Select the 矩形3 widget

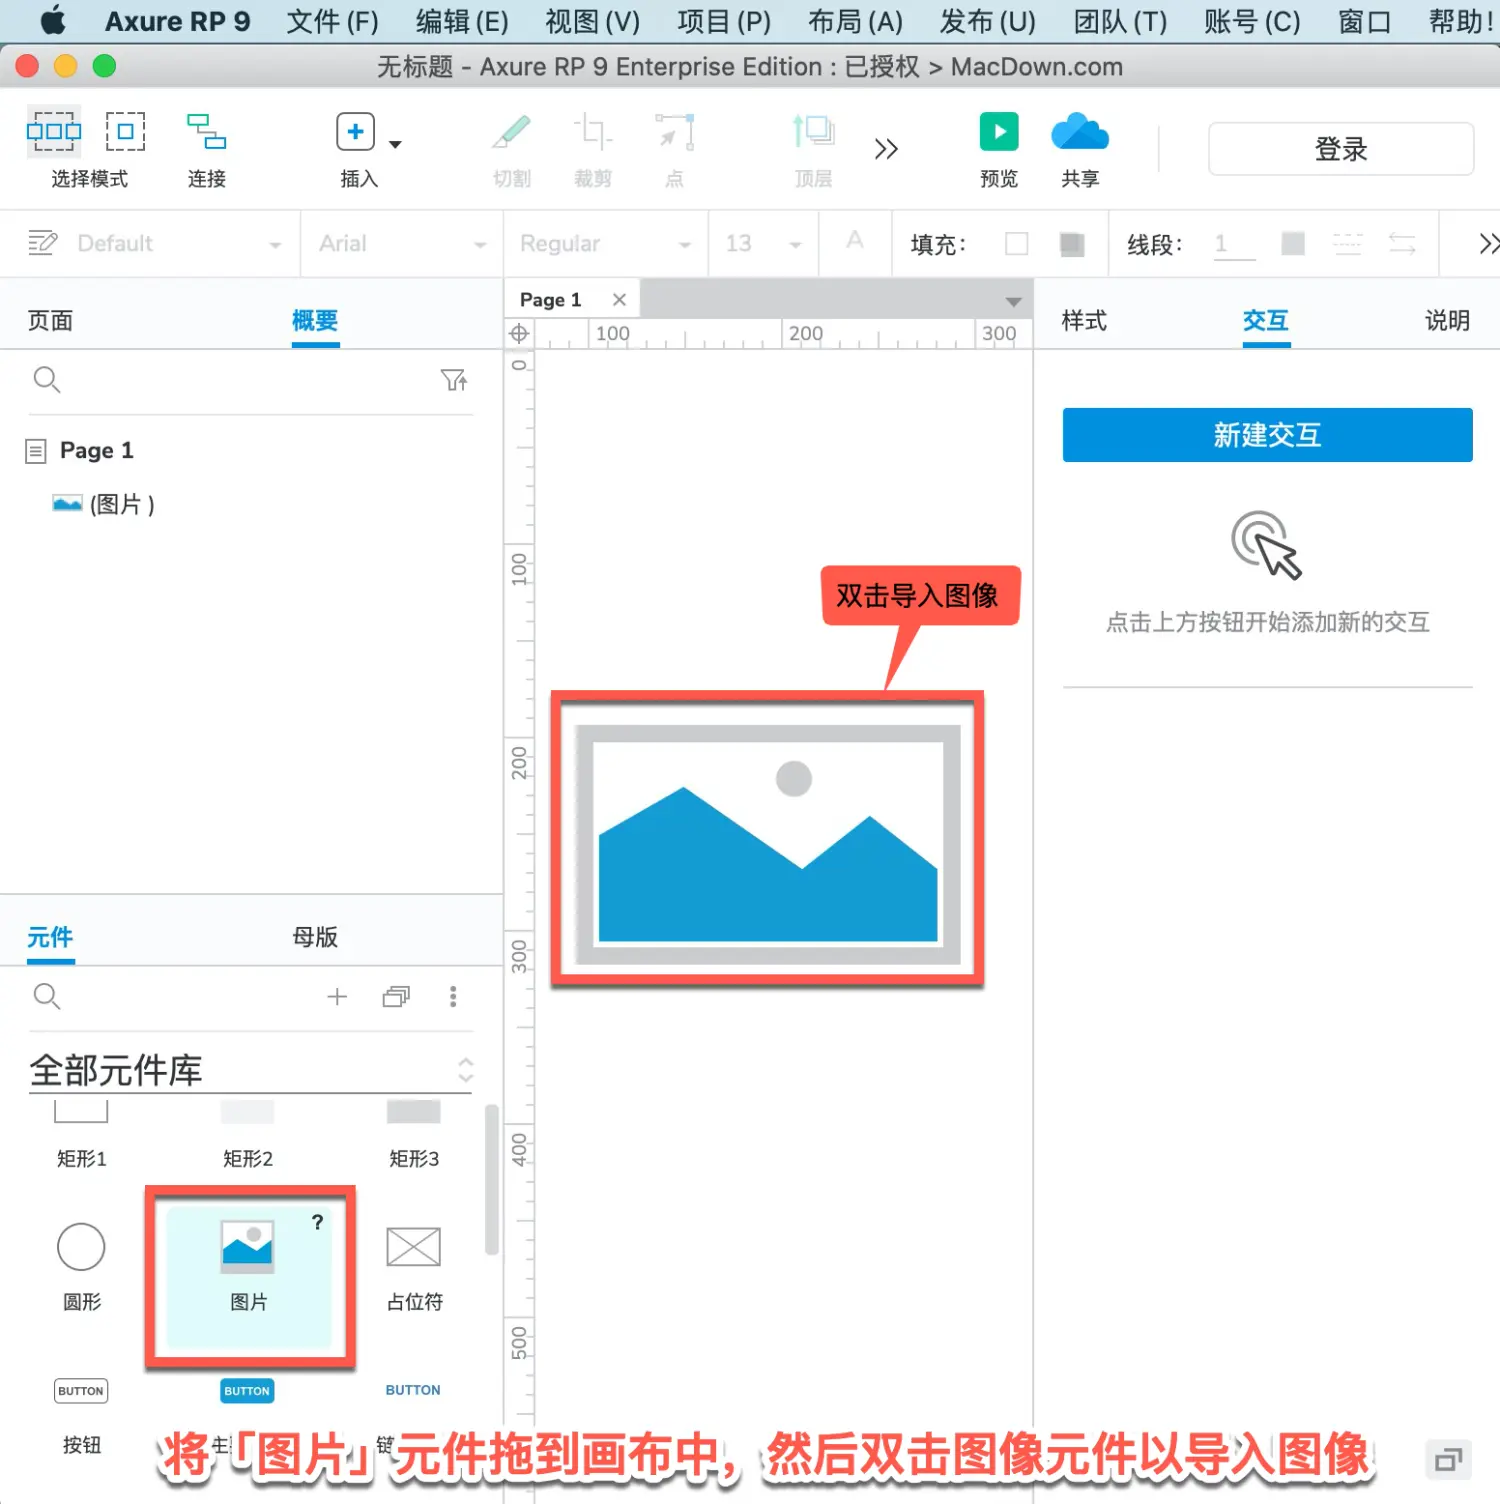[x=414, y=1135]
